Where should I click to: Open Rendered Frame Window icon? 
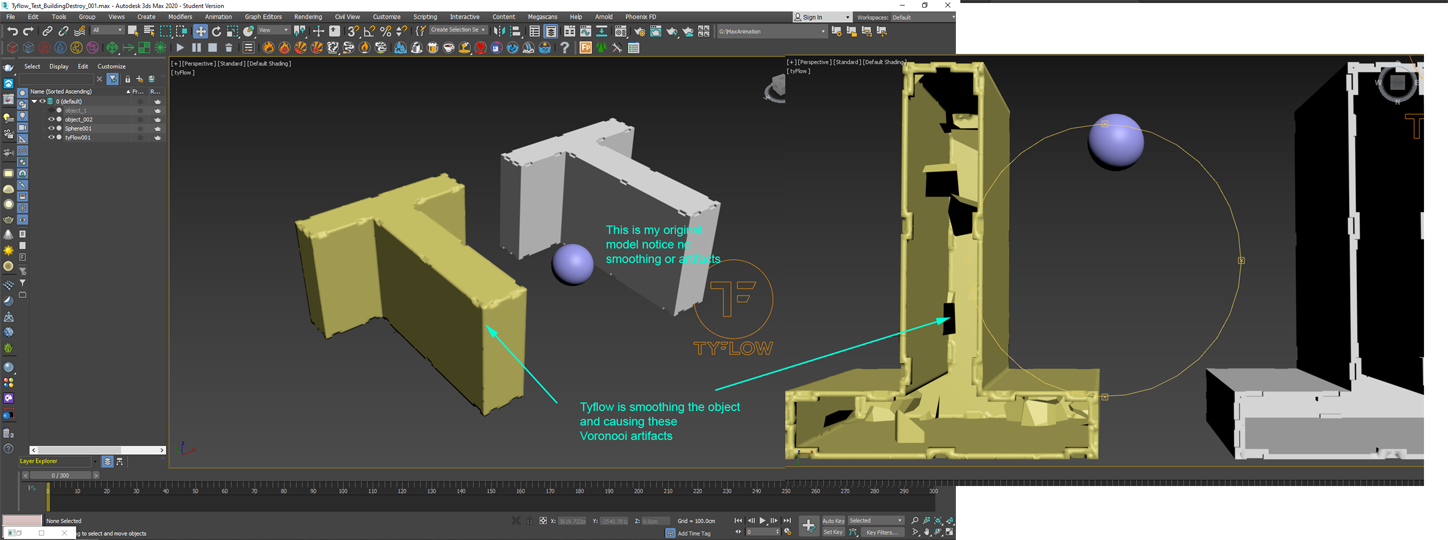[x=656, y=31]
